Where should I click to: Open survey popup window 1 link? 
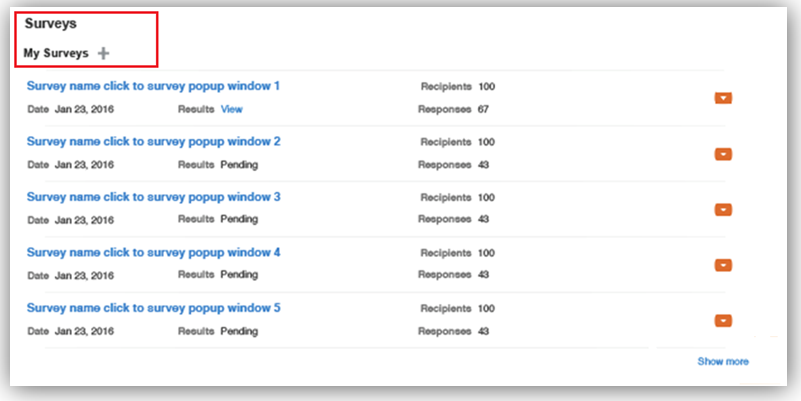point(153,86)
